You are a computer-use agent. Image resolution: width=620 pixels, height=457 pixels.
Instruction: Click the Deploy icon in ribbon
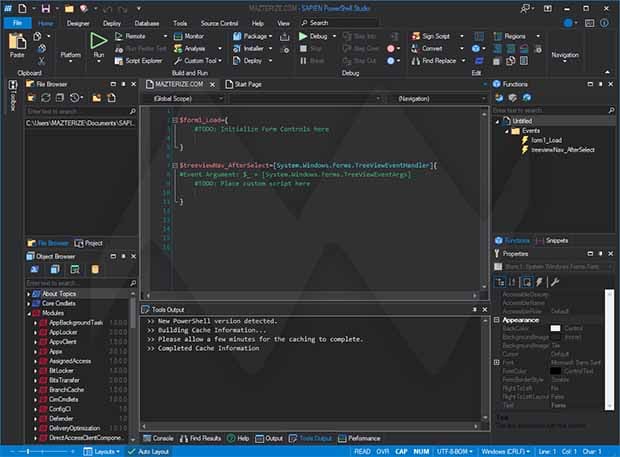tap(237, 61)
